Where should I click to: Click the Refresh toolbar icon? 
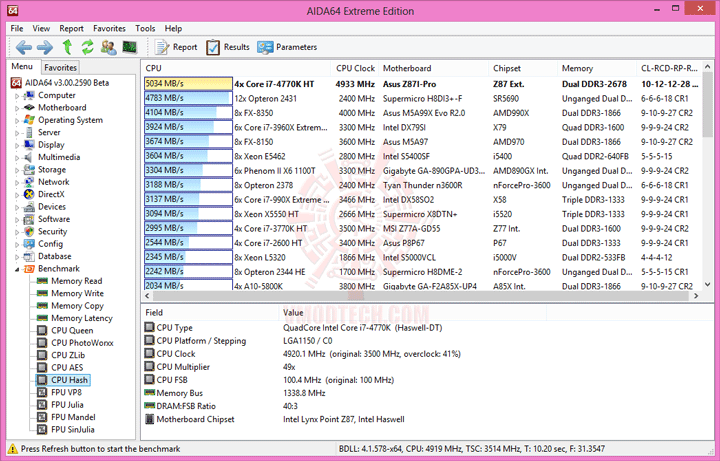87,47
